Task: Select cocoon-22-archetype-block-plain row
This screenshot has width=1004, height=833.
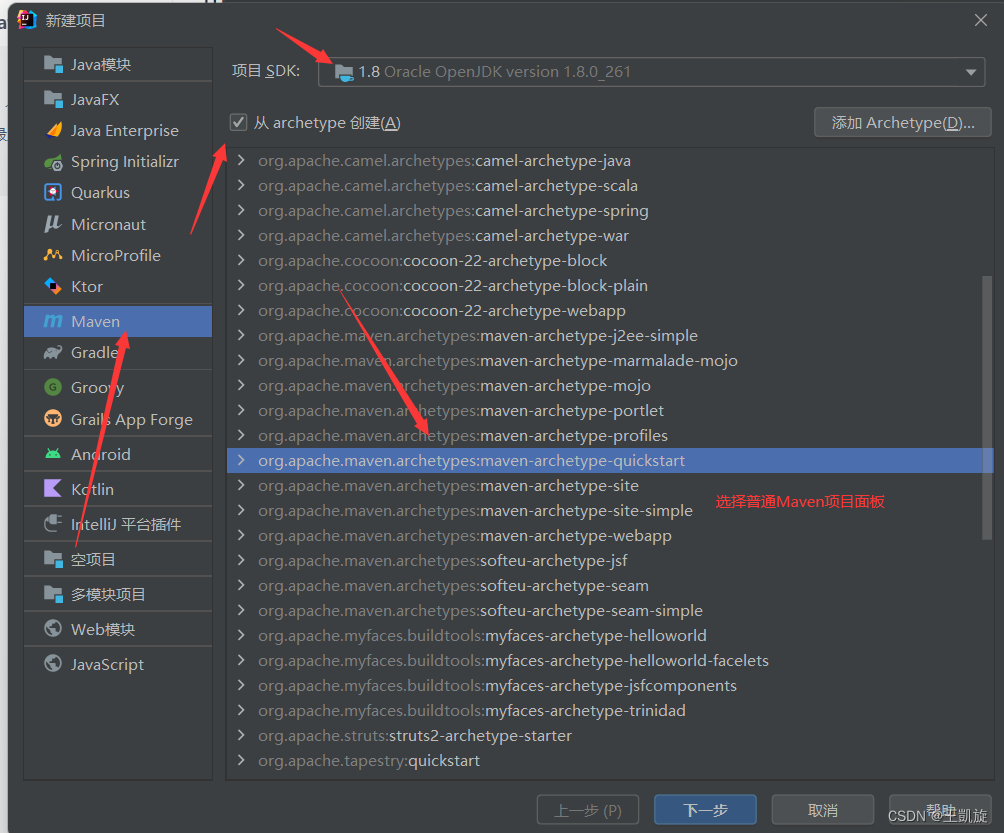Action: point(610,285)
